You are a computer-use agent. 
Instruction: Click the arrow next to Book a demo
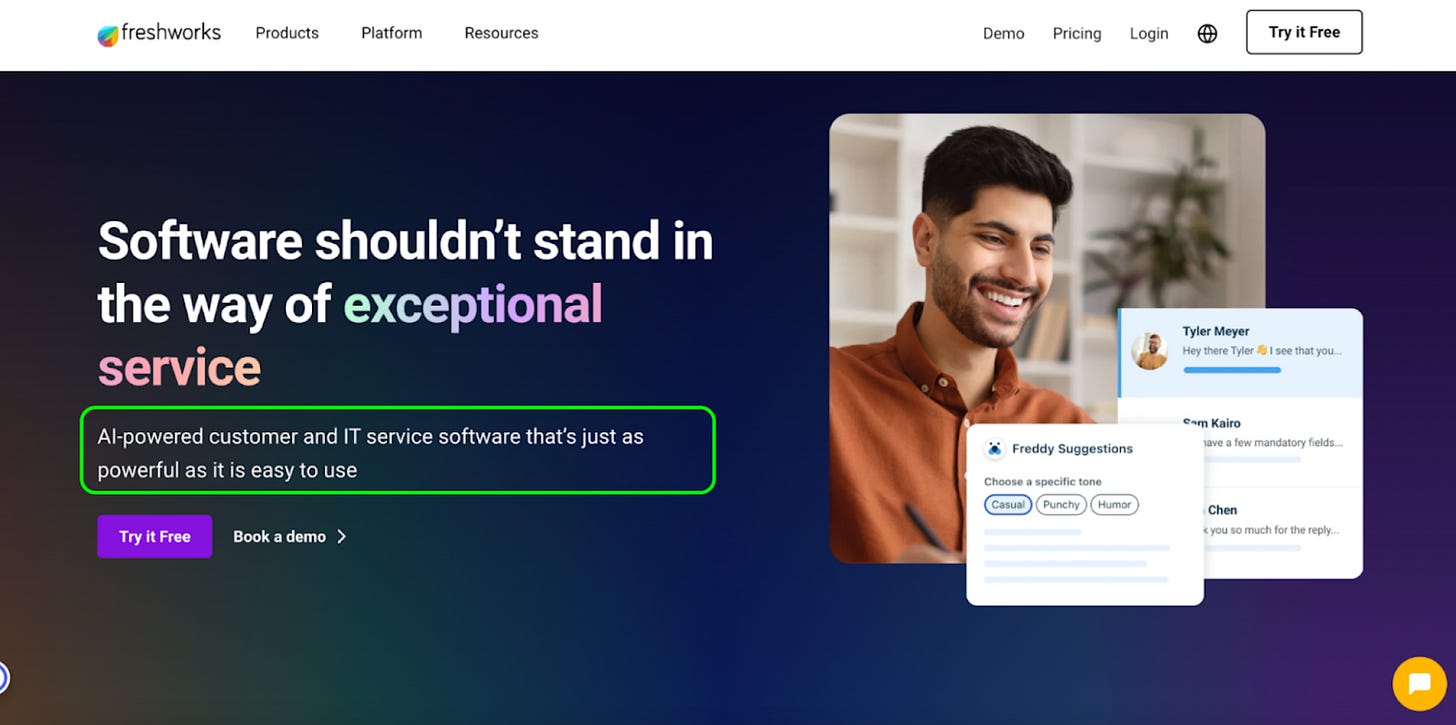click(342, 537)
